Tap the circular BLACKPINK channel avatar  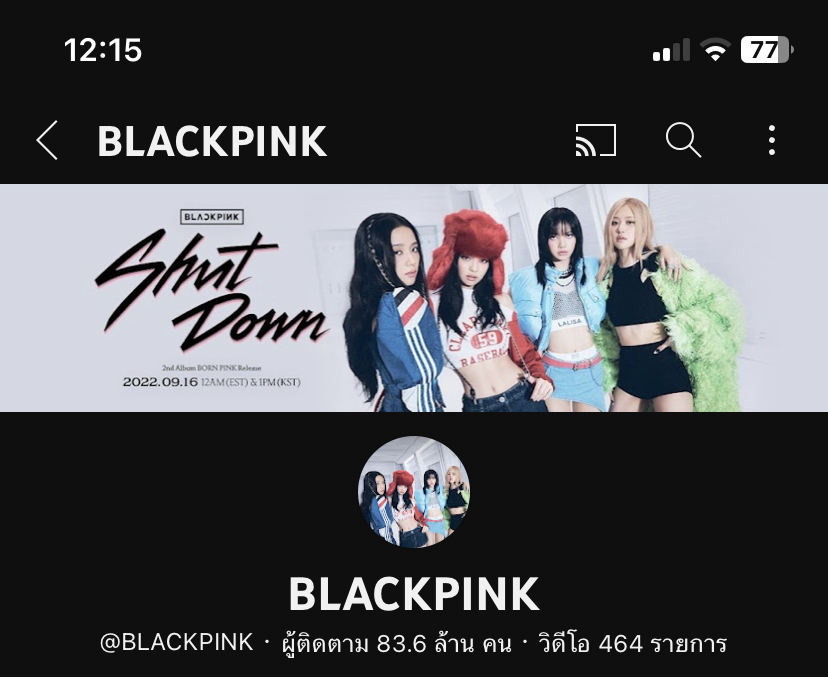click(414, 492)
